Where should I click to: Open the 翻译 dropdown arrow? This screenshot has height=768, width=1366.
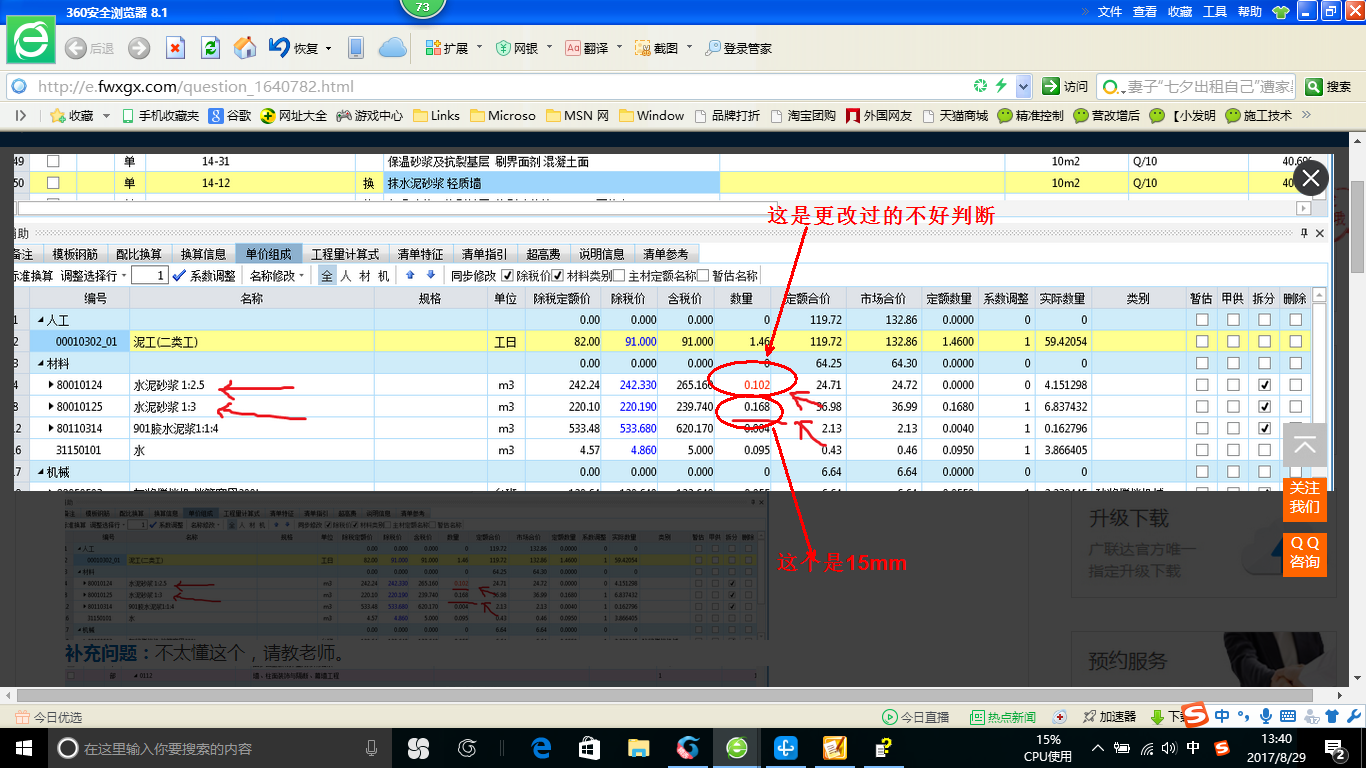(619, 48)
